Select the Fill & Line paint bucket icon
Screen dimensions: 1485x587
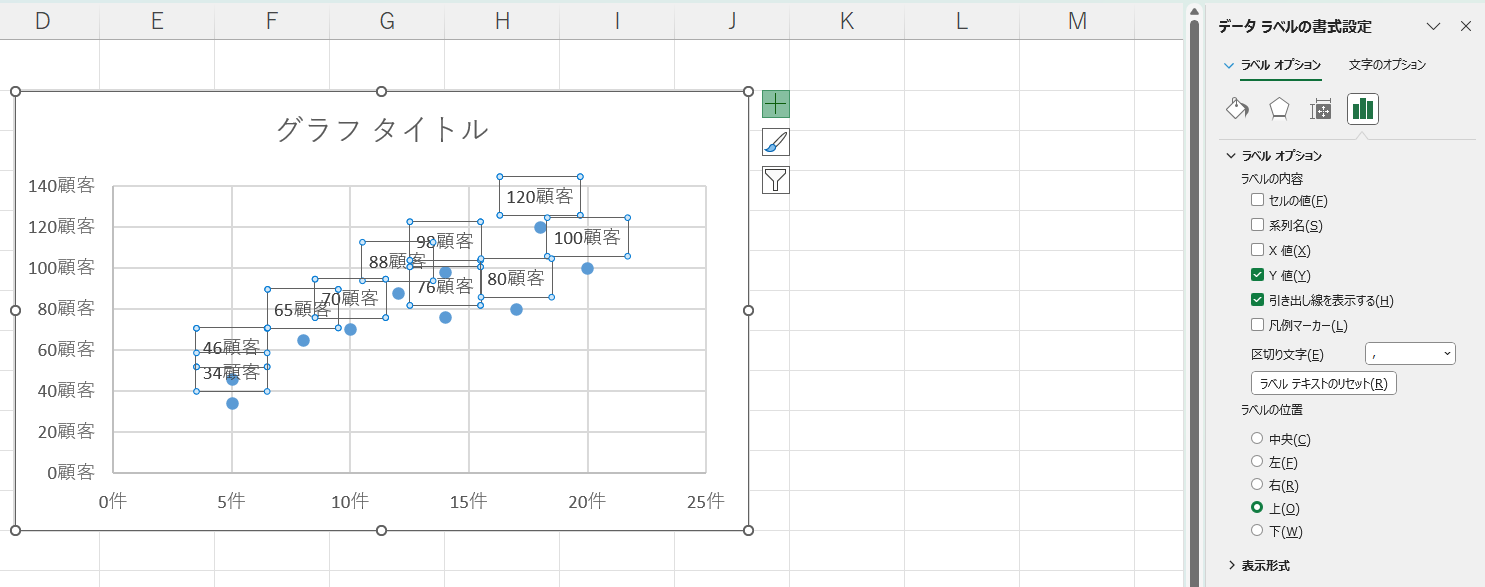[x=1237, y=109]
